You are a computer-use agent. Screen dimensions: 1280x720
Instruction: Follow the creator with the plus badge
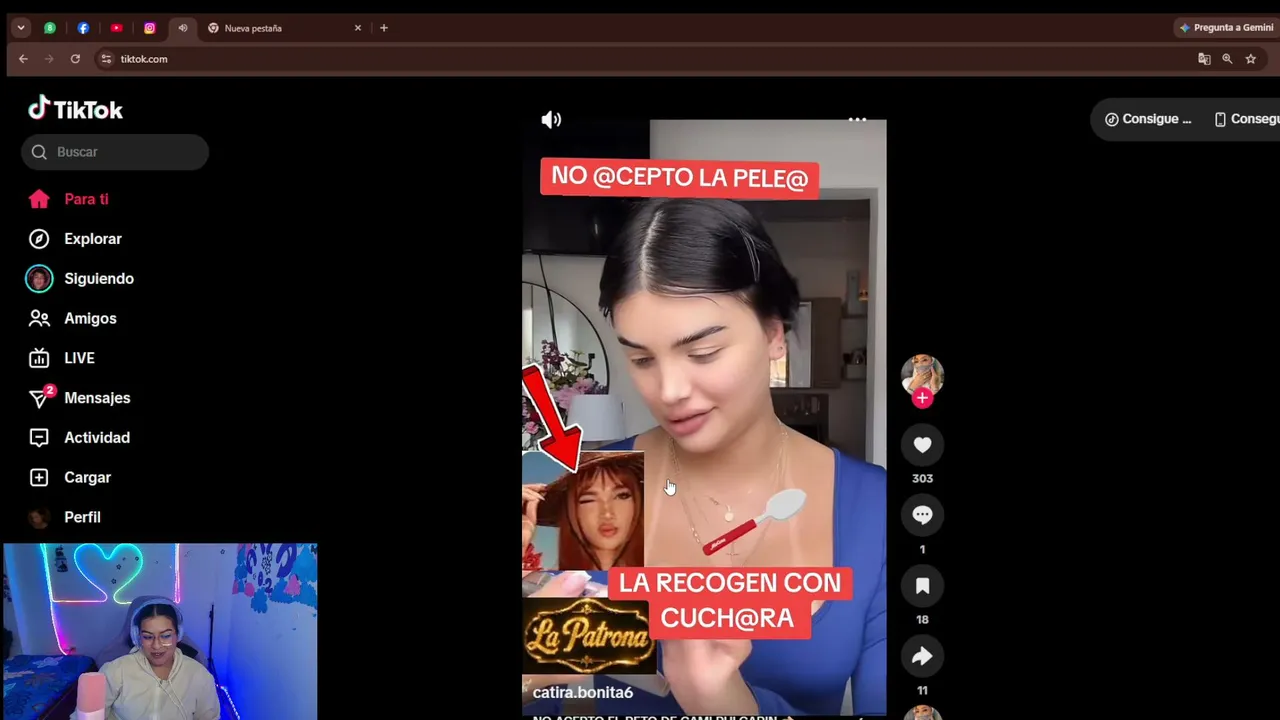click(922, 398)
